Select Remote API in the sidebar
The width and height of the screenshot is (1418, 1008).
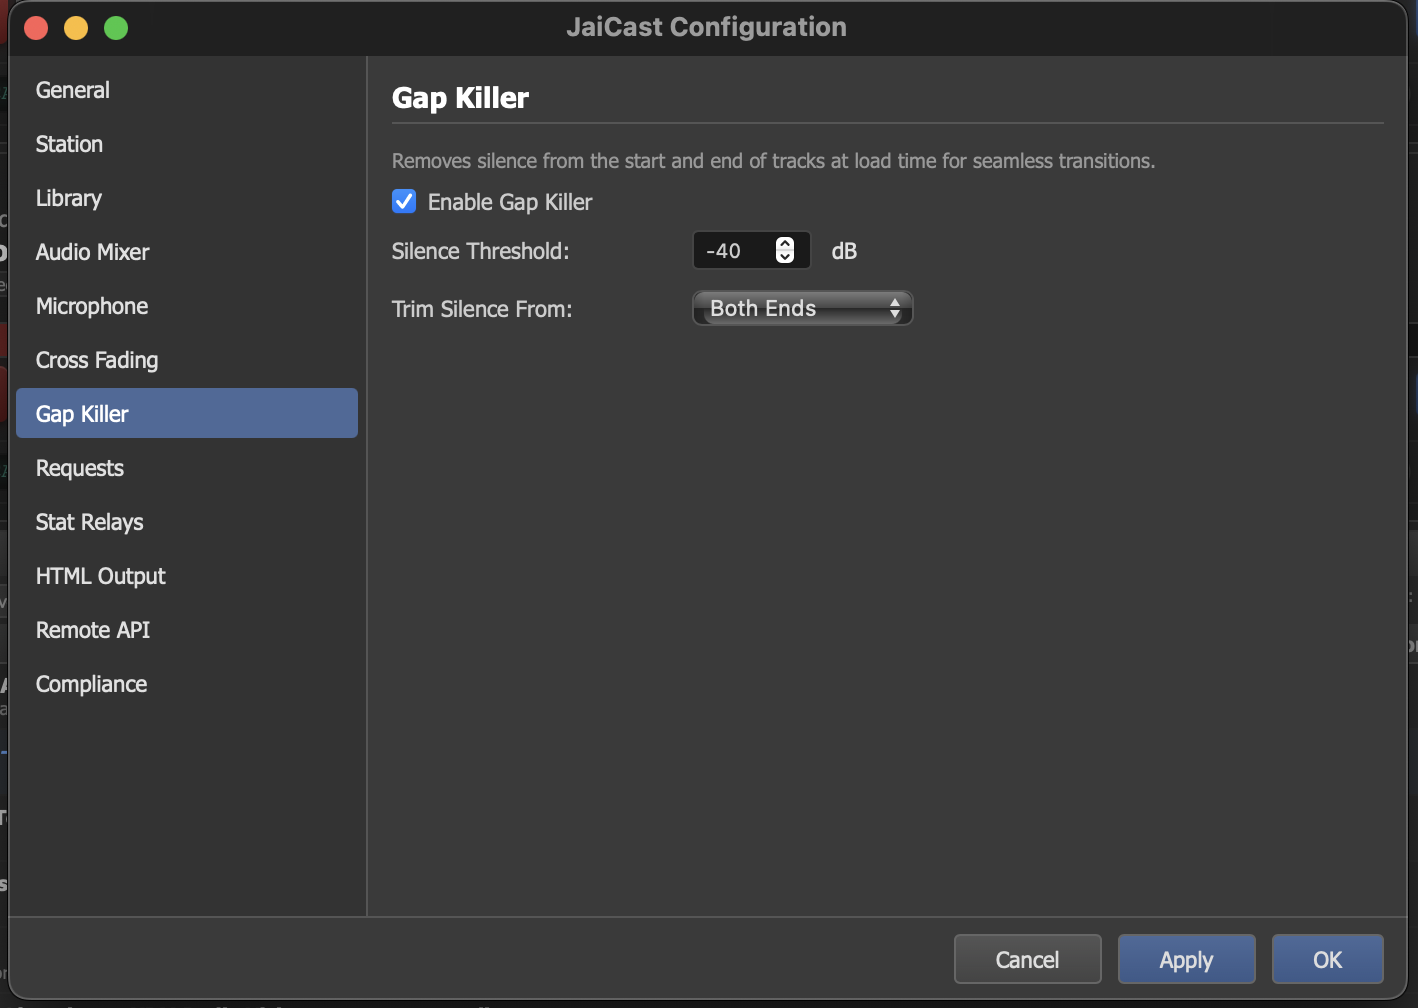[187, 630]
